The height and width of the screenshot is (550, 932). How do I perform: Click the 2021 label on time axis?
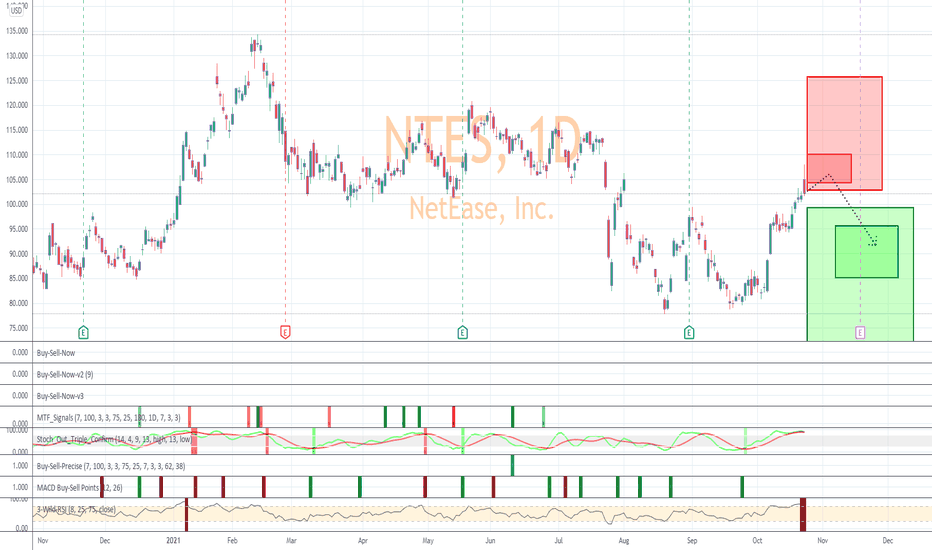tap(173, 540)
